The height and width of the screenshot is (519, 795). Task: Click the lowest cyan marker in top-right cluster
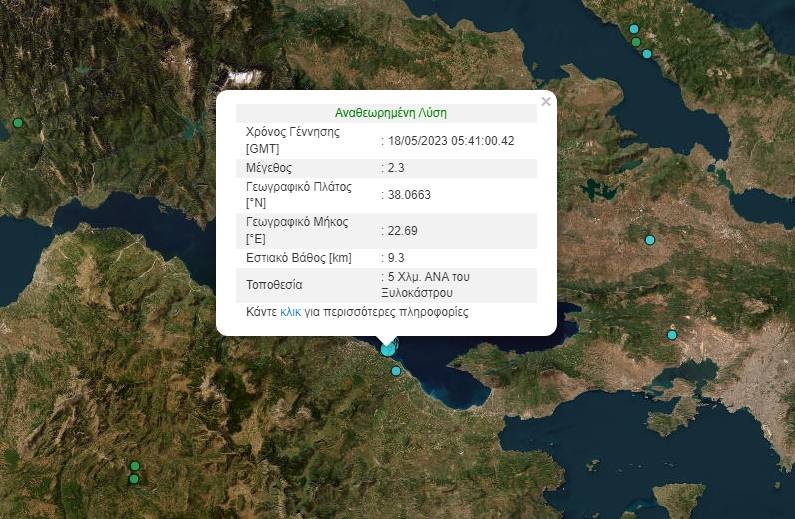click(x=647, y=54)
